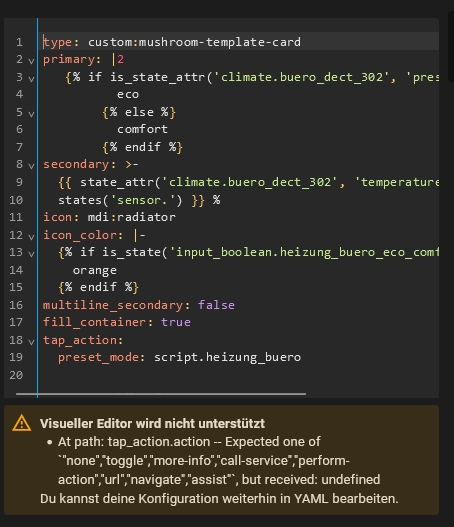Click on script.heizung_buero value
The height and width of the screenshot is (527, 454).
pos(228,357)
